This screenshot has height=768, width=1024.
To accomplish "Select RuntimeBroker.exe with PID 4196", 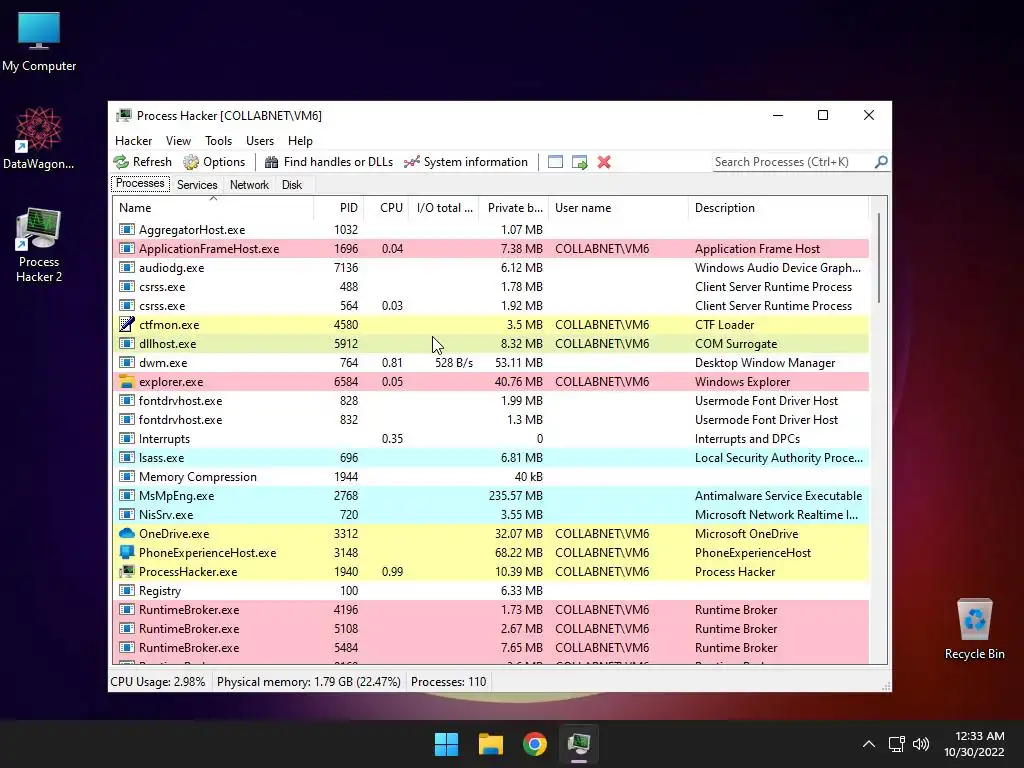I will tap(491, 609).
